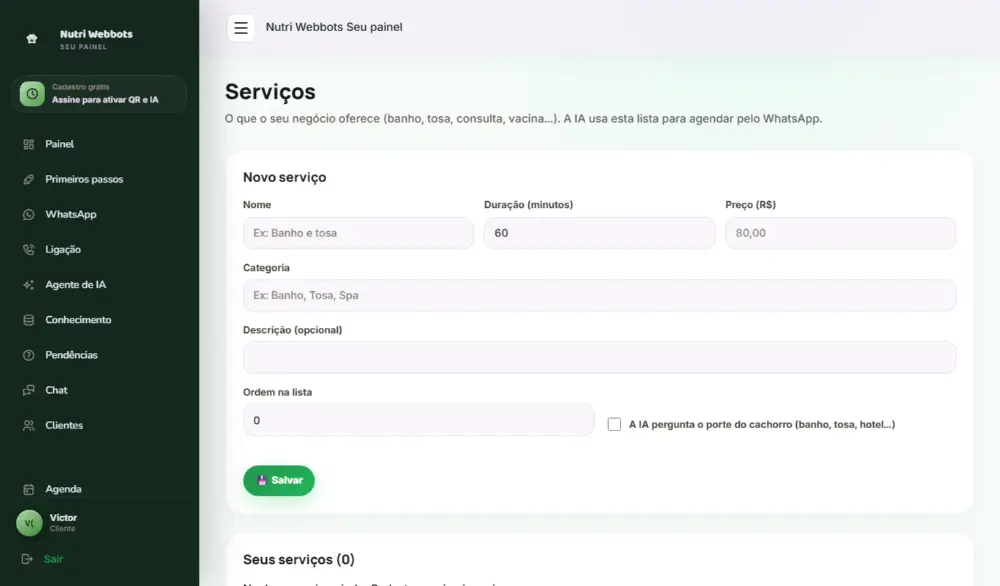Focus the Categoria input field
The image size is (1000, 586).
[599, 295]
